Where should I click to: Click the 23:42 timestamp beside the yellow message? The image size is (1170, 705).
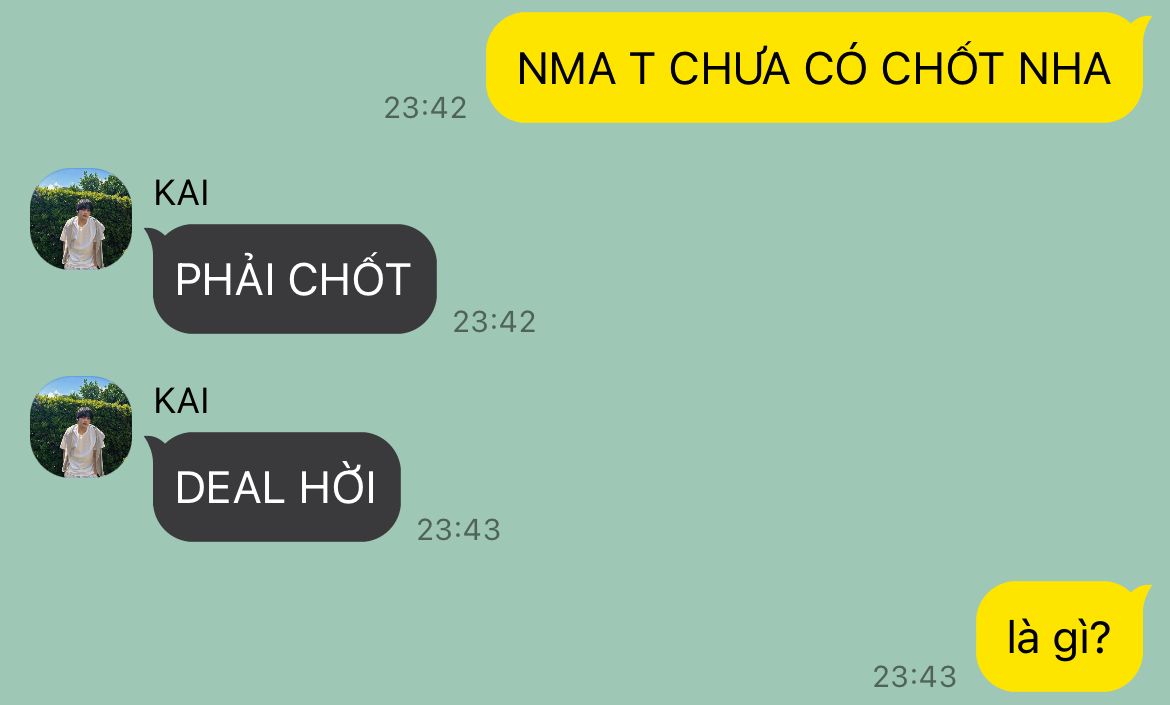pyautogui.click(x=425, y=108)
